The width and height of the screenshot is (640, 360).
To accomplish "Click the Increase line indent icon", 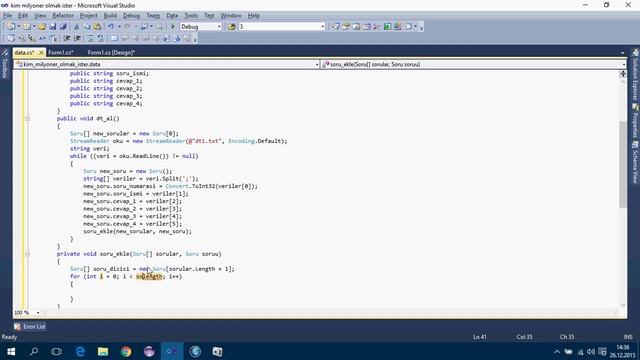I will coord(77,38).
